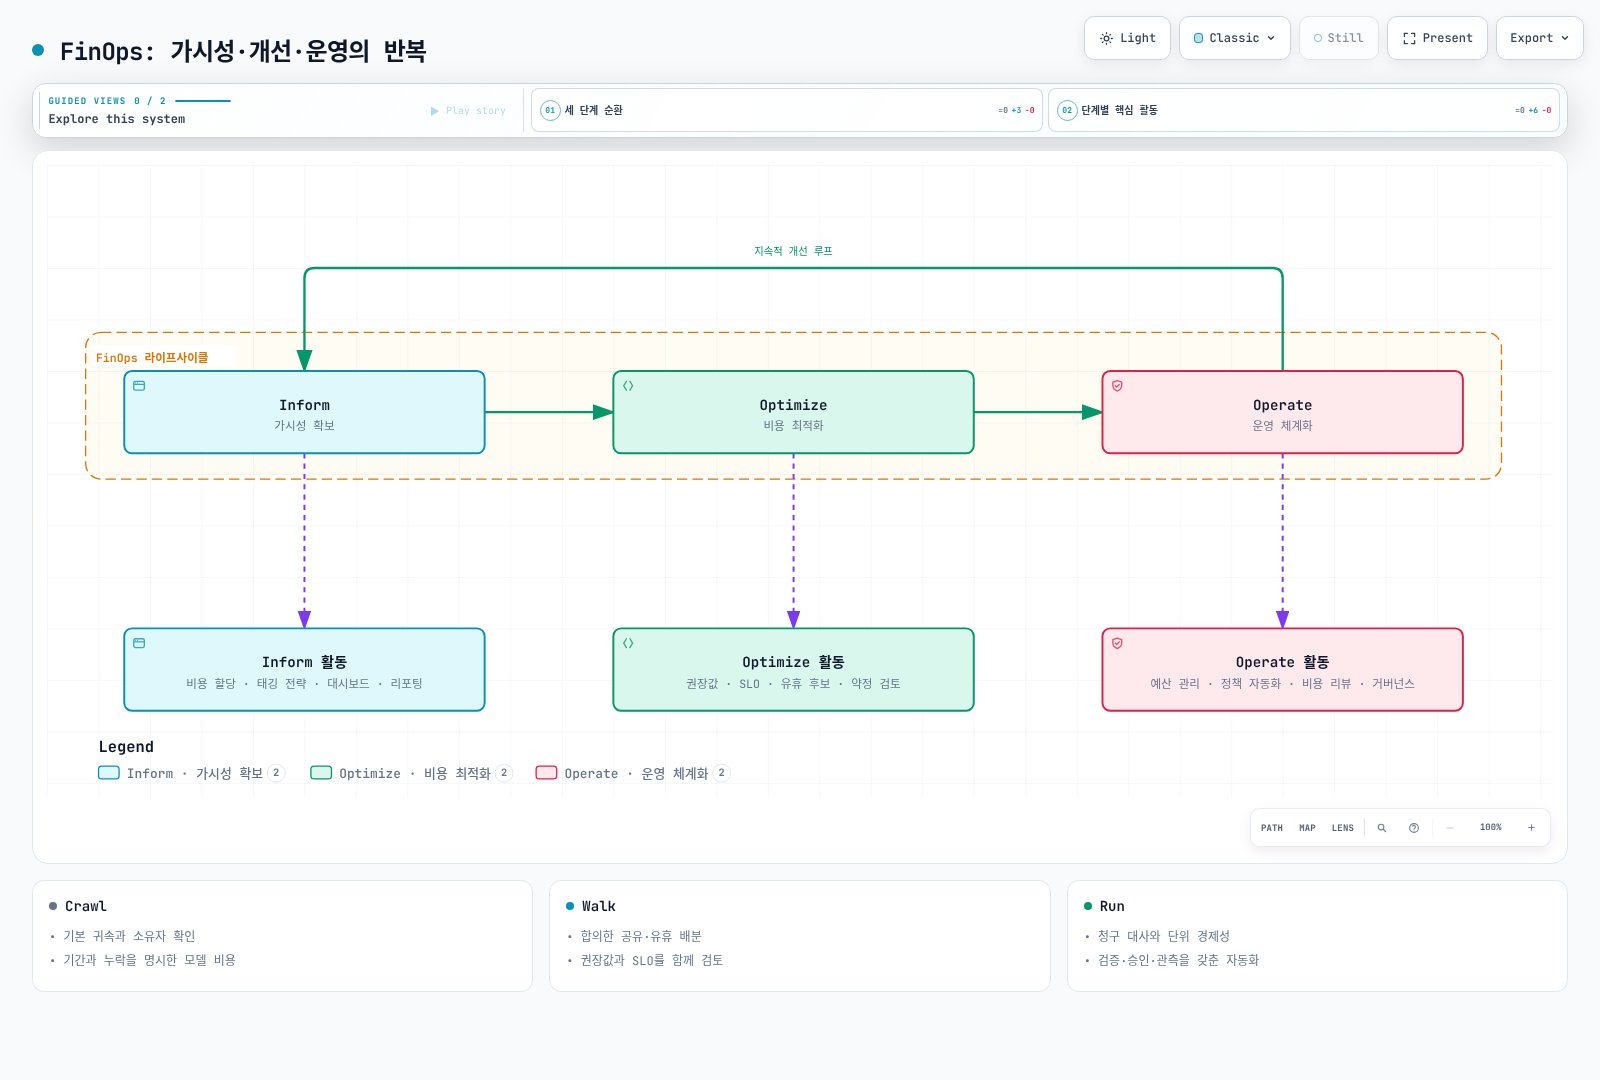Open the Export dropdown menu
This screenshot has height=1080, width=1600.
click(x=1539, y=38)
